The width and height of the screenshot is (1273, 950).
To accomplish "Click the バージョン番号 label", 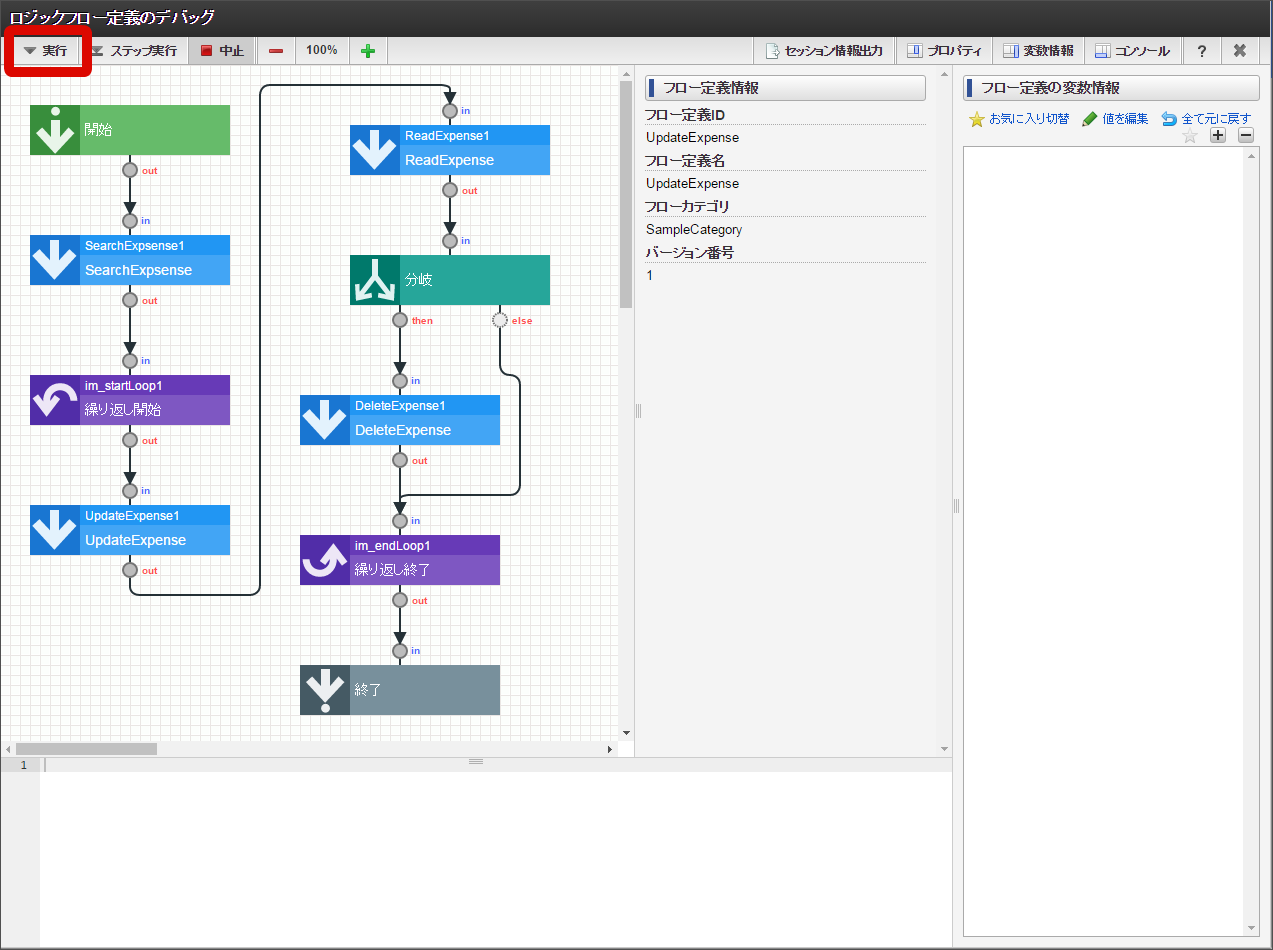I will point(690,253).
